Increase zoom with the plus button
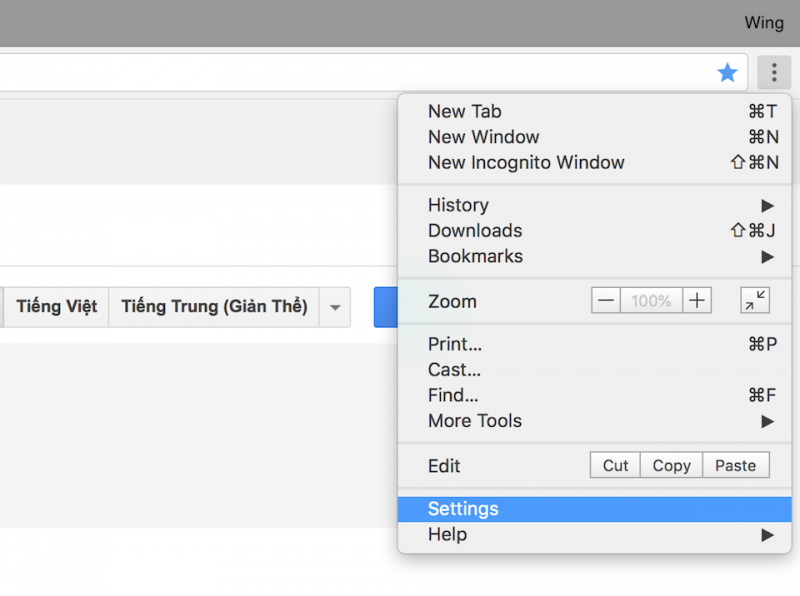 [x=697, y=301]
